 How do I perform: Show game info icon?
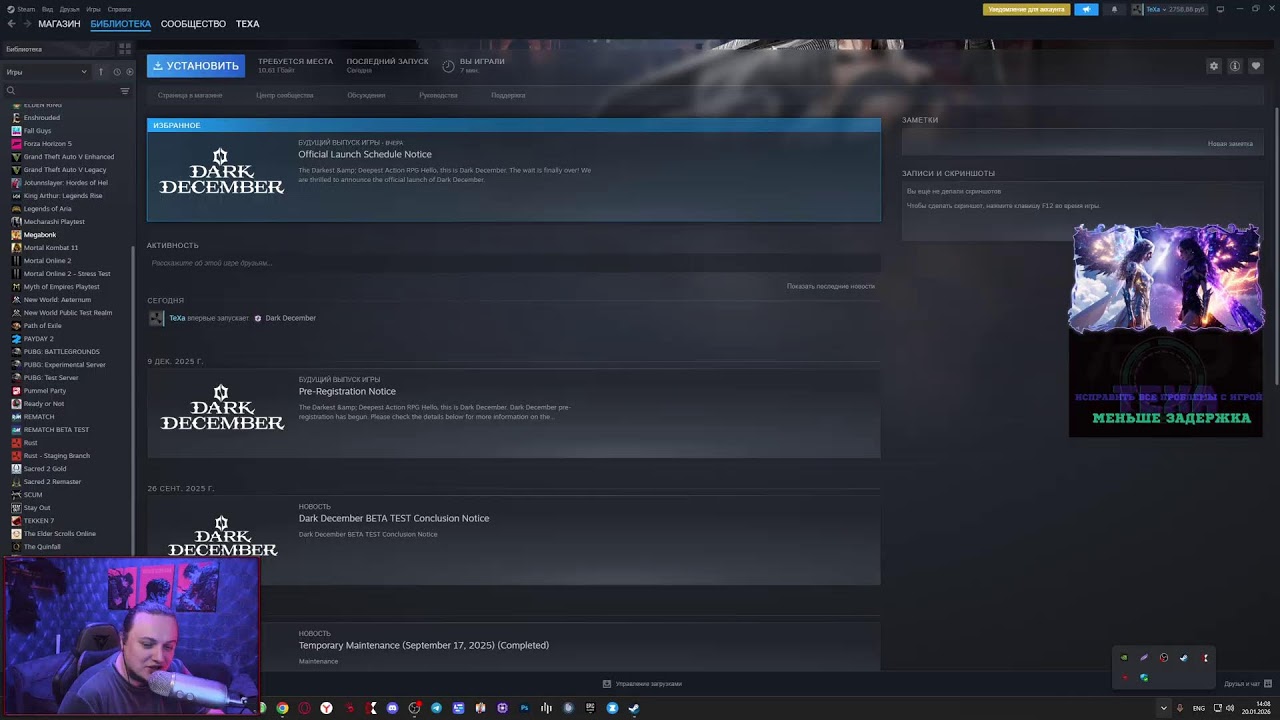click(x=1235, y=66)
